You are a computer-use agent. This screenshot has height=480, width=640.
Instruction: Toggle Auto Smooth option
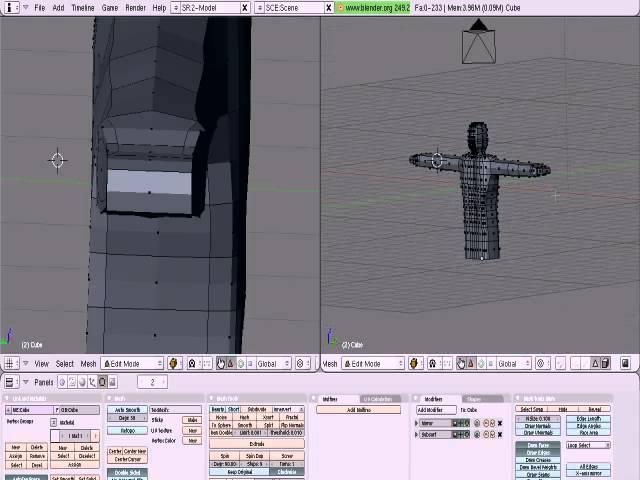point(127,410)
